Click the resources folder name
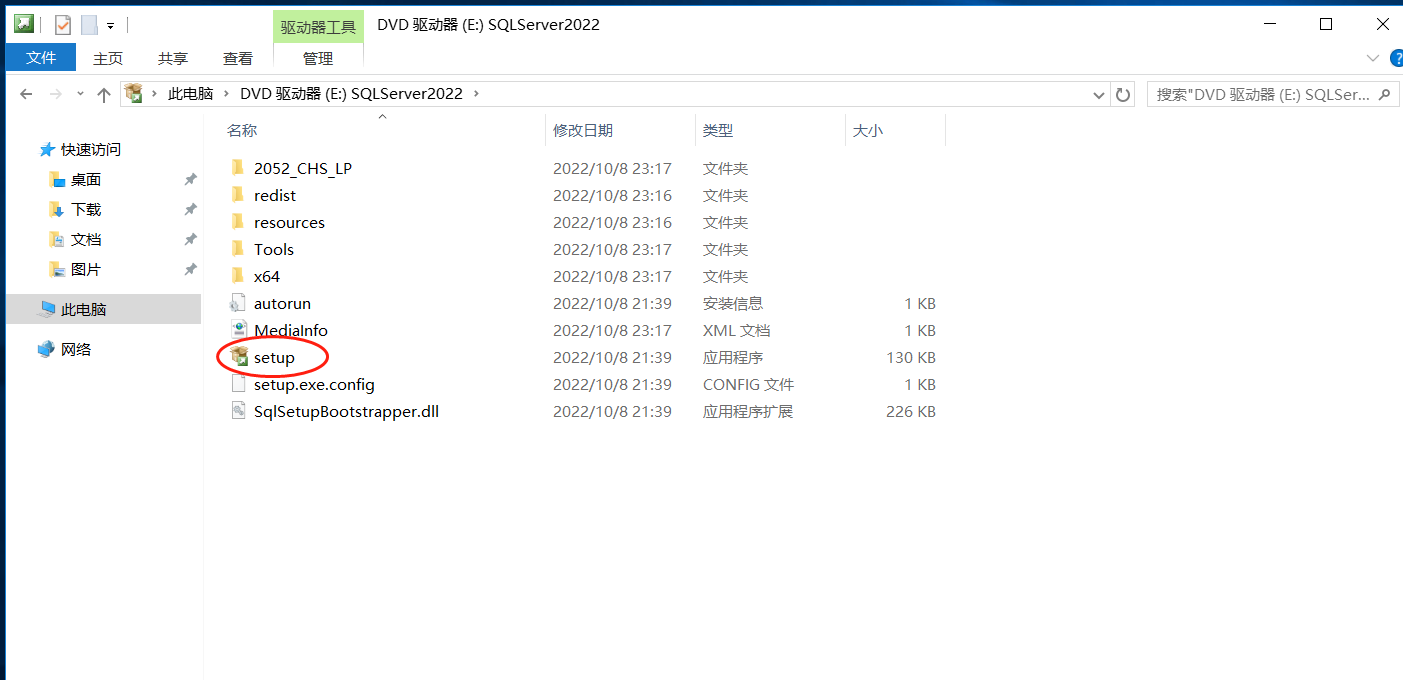Viewport: 1403px width, 680px height. [x=289, y=222]
